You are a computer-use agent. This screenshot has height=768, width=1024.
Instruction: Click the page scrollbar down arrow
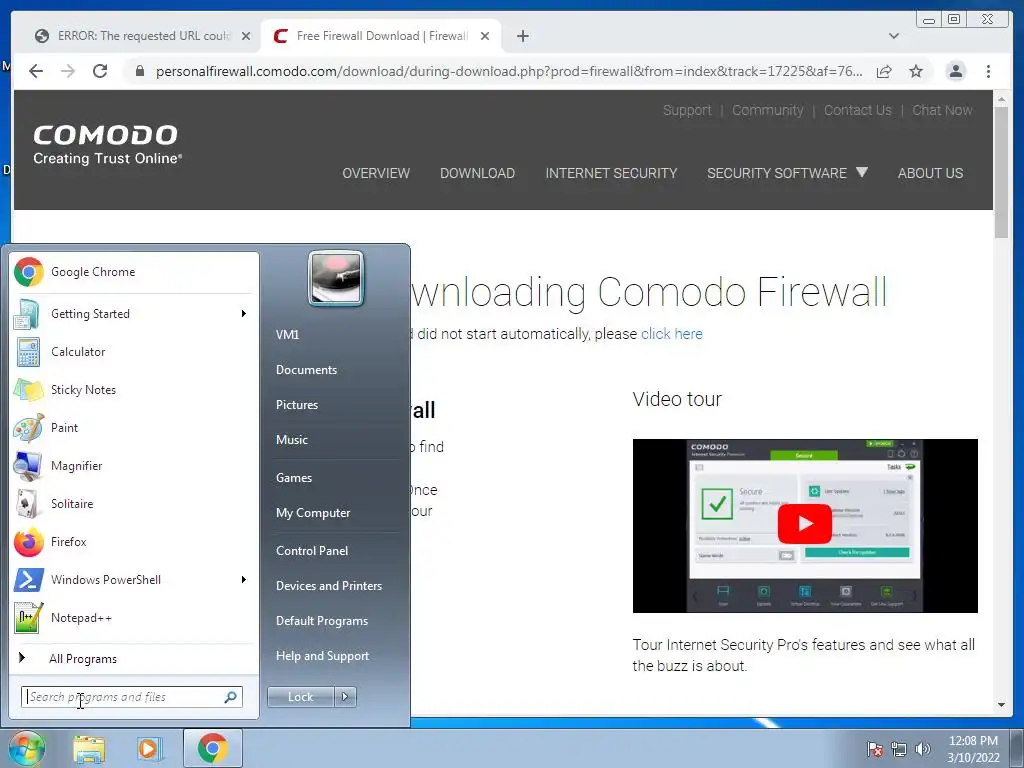(x=1001, y=705)
